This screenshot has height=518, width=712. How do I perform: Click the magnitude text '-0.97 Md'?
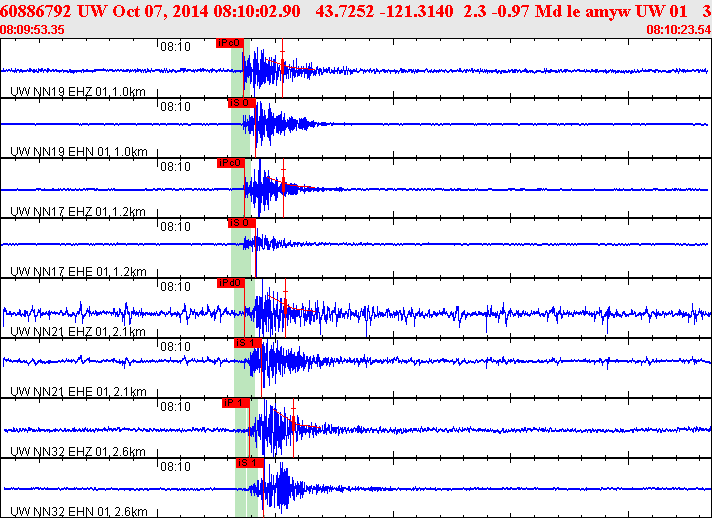[x=525, y=11]
